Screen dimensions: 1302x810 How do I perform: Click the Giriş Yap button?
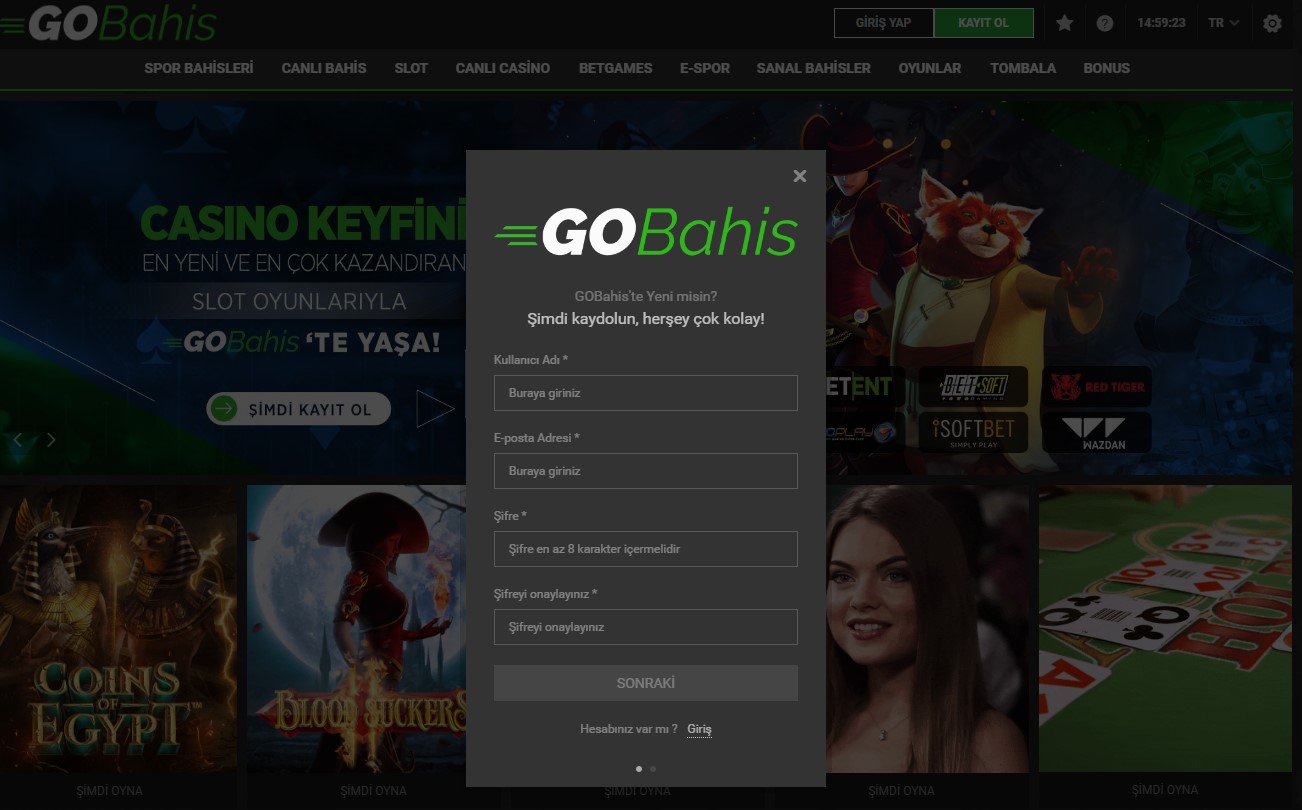pyautogui.click(x=884, y=23)
